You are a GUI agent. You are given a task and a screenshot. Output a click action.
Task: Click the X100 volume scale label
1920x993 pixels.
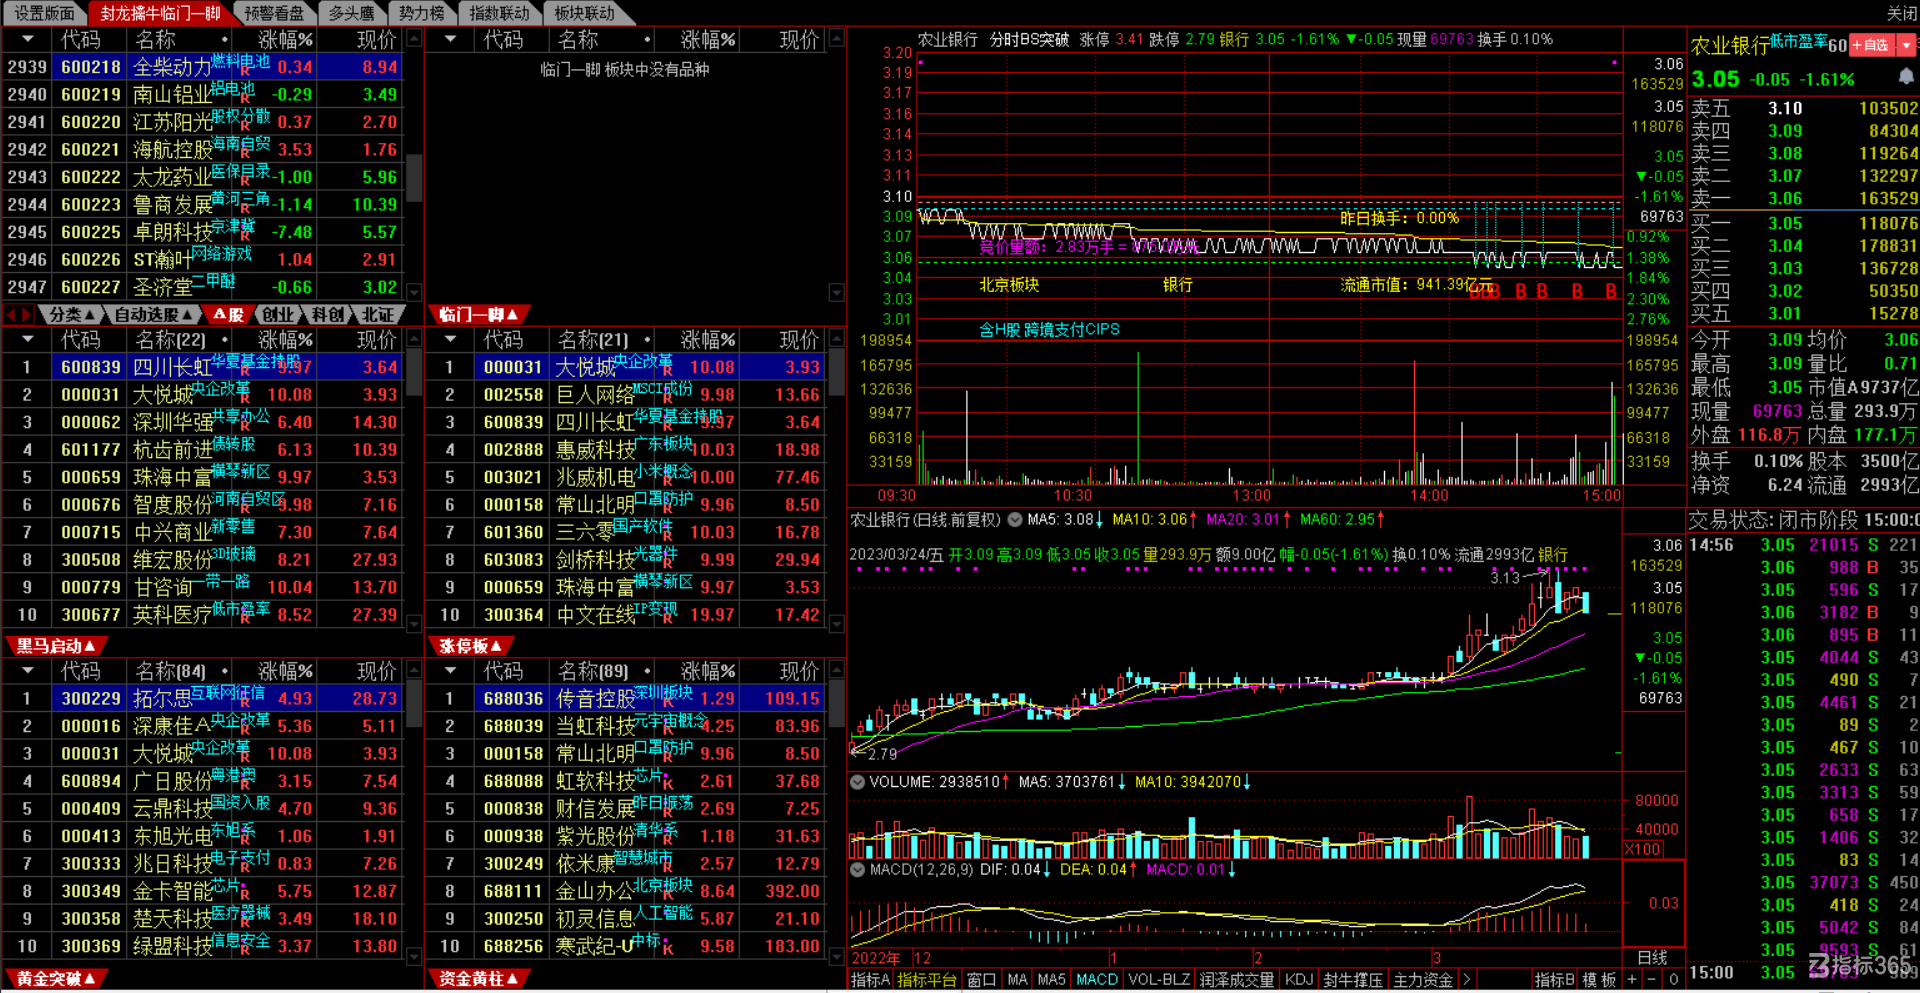point(1643,849)
